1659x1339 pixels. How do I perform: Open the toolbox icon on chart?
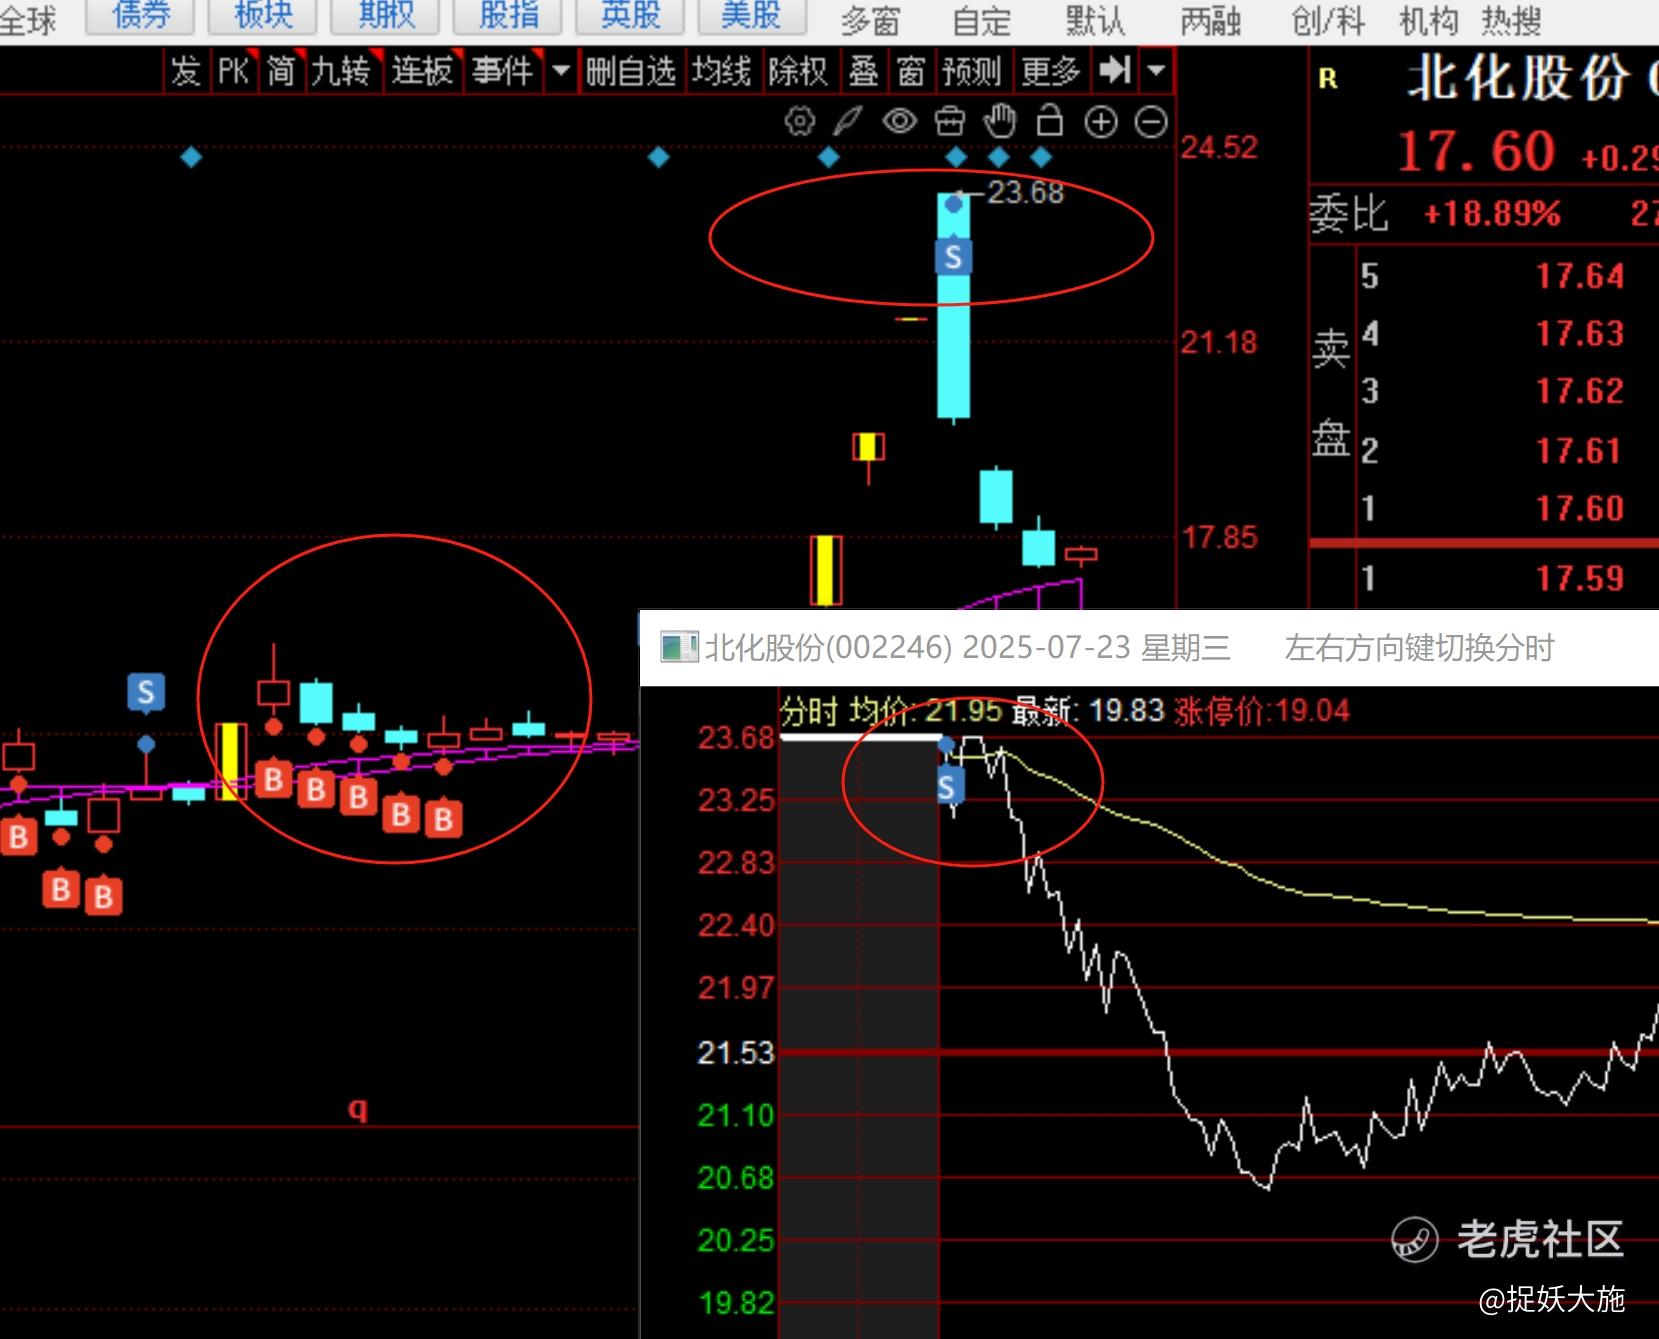coord(949,122)
